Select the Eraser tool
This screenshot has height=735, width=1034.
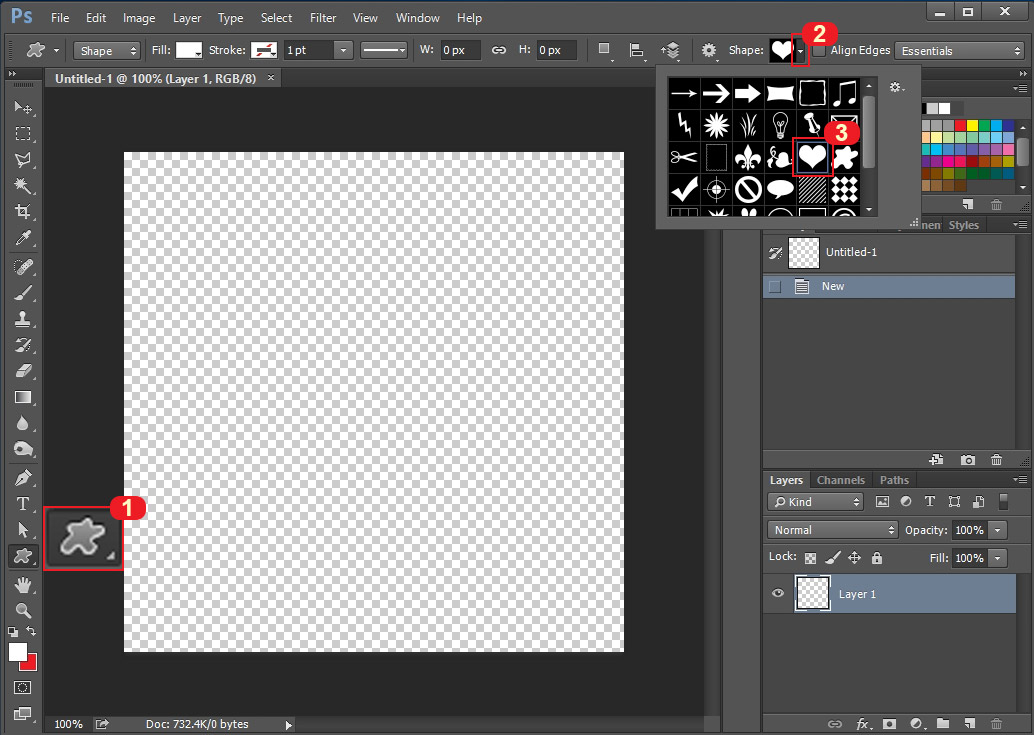coord(23,371)
